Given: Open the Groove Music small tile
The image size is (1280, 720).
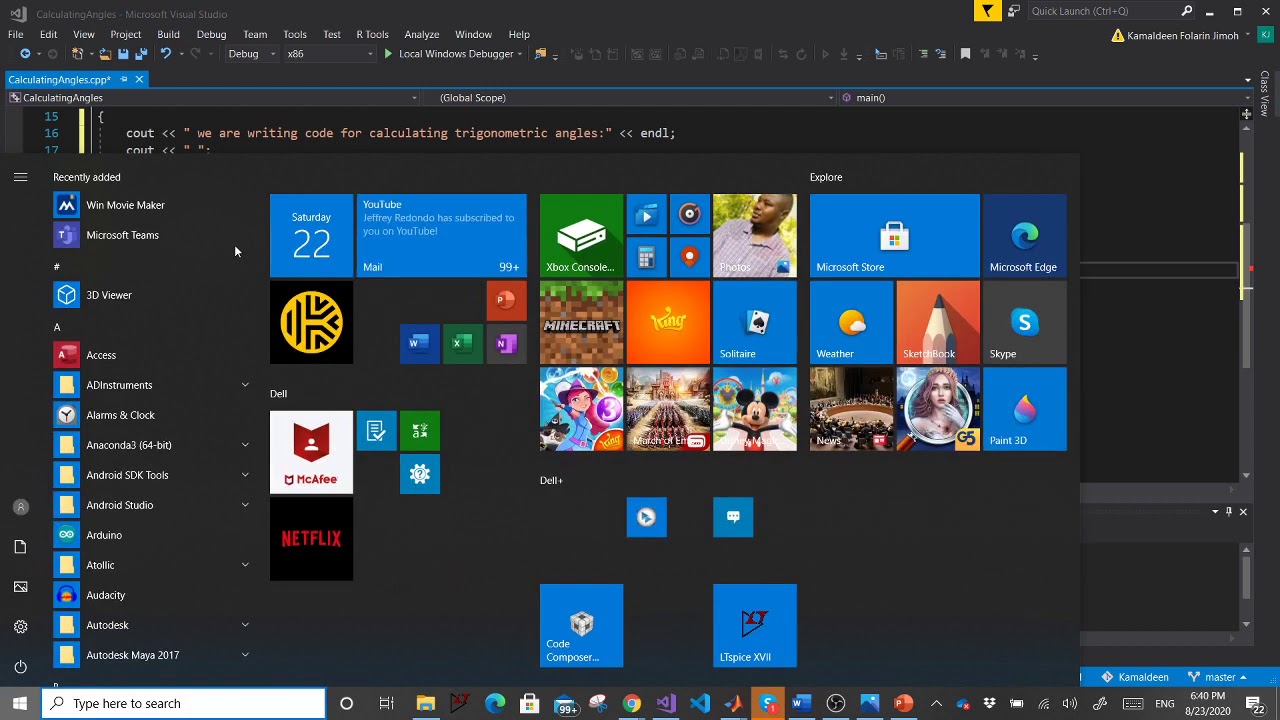Looking at the screenshot, I should (x=690, y=214).
